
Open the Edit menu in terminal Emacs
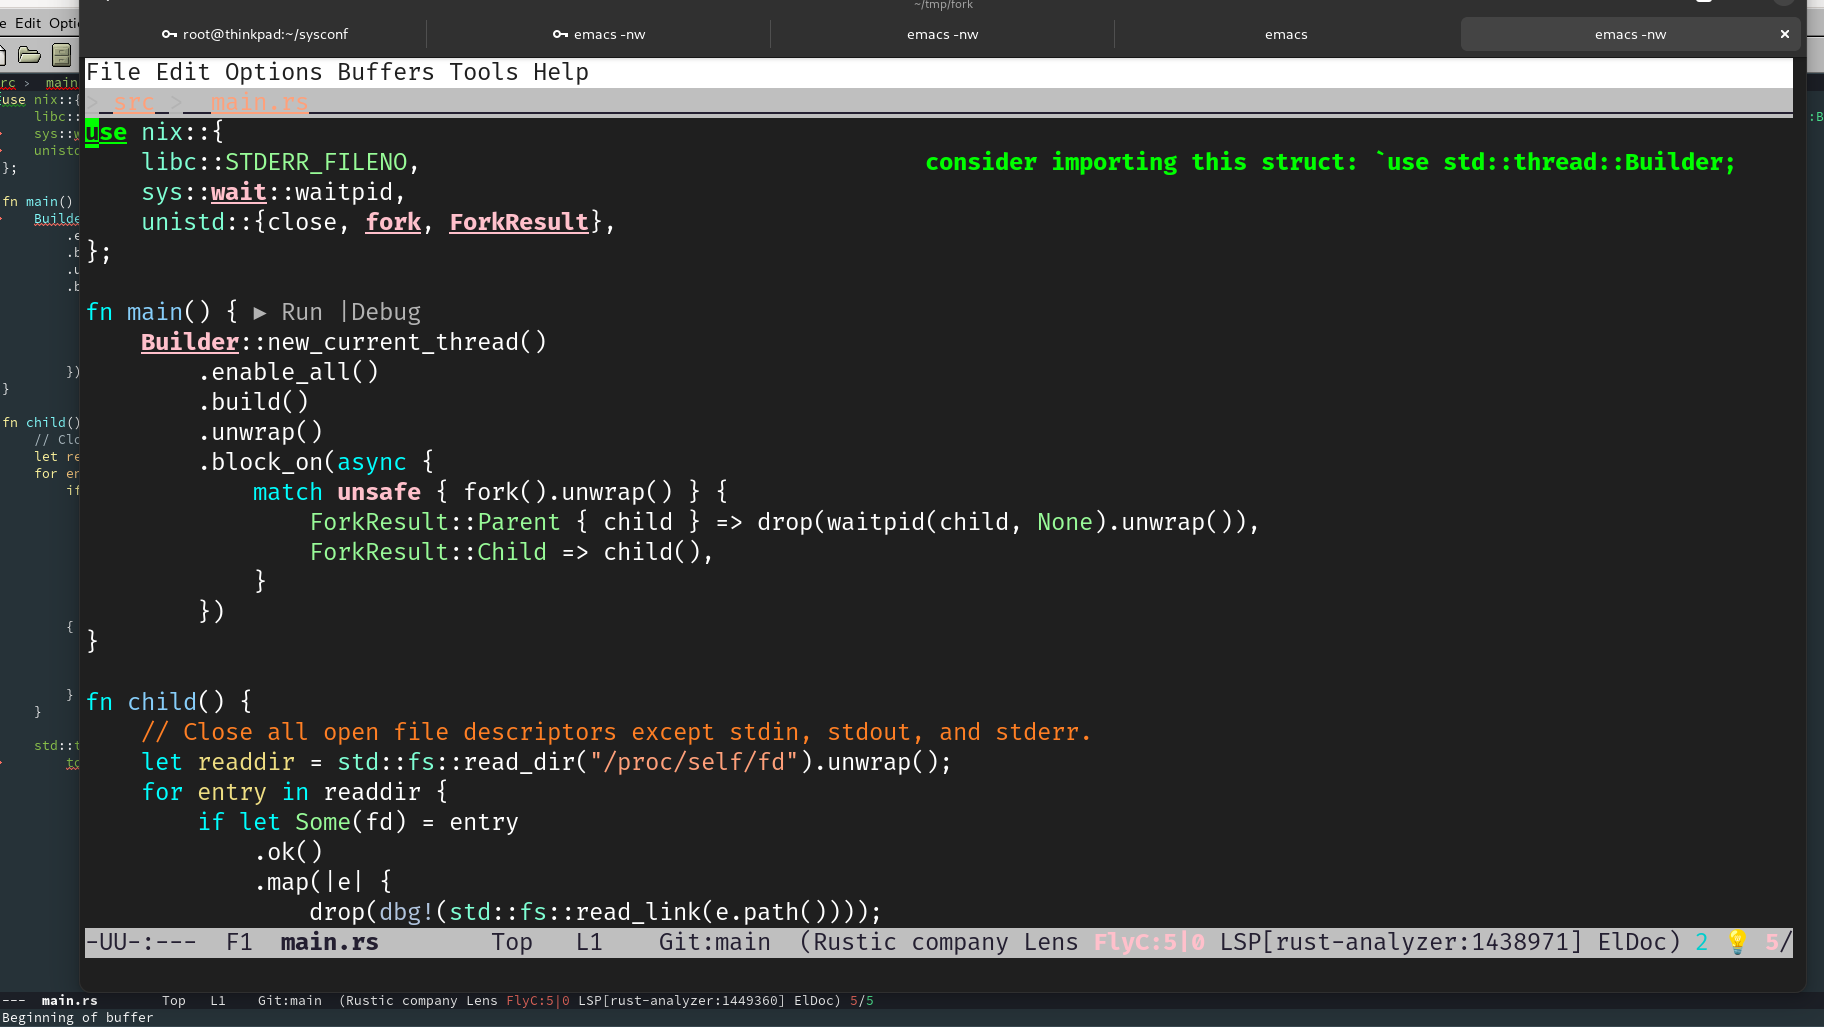click(x=183, y=72)
